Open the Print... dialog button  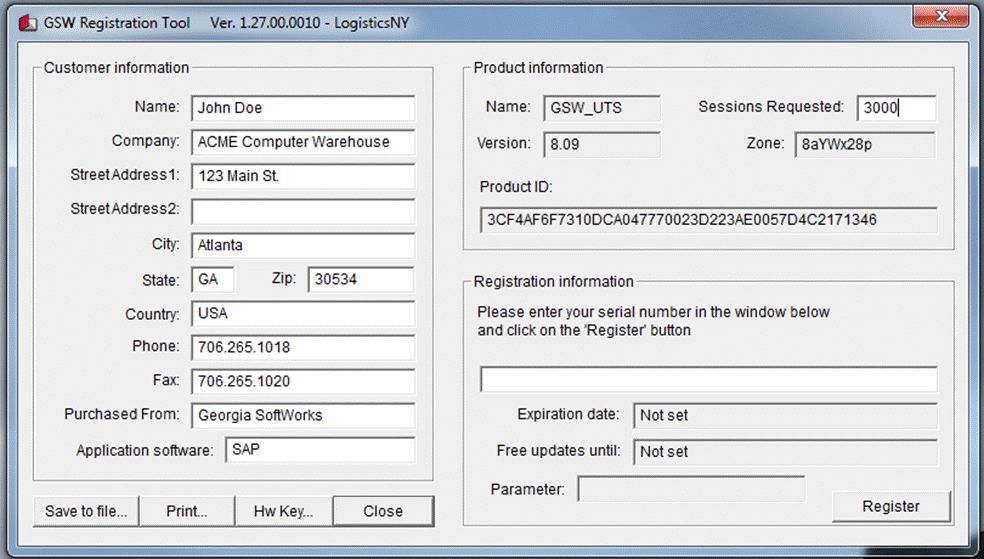[x=187, y=511]
